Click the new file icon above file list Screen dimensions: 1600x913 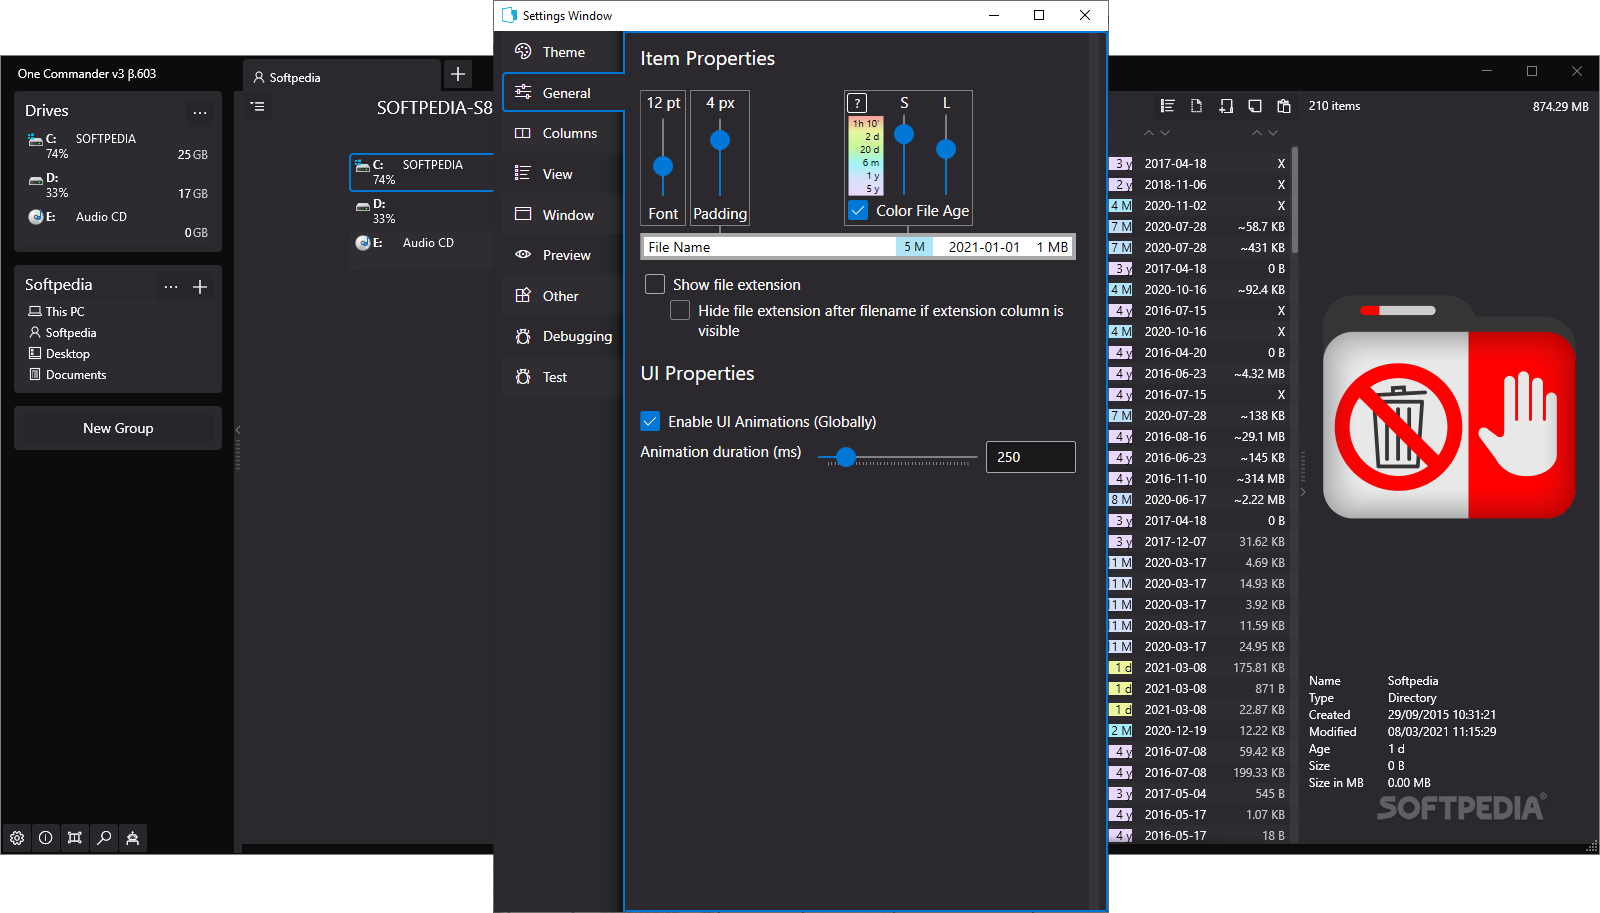pyautogui.click(x=1196, y=106)
